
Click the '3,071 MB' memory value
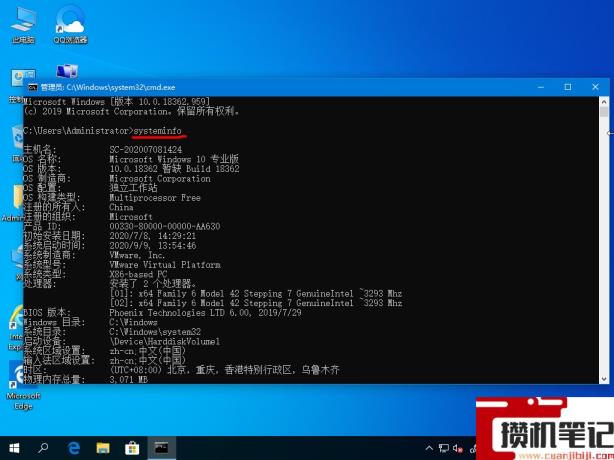click(128, 379)
